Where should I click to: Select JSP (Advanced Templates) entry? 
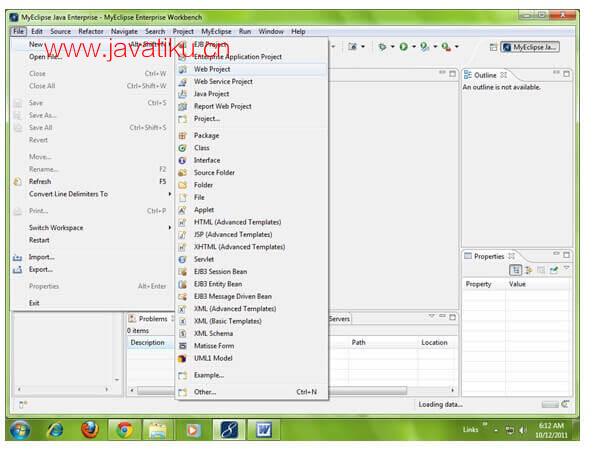[251, 235]
